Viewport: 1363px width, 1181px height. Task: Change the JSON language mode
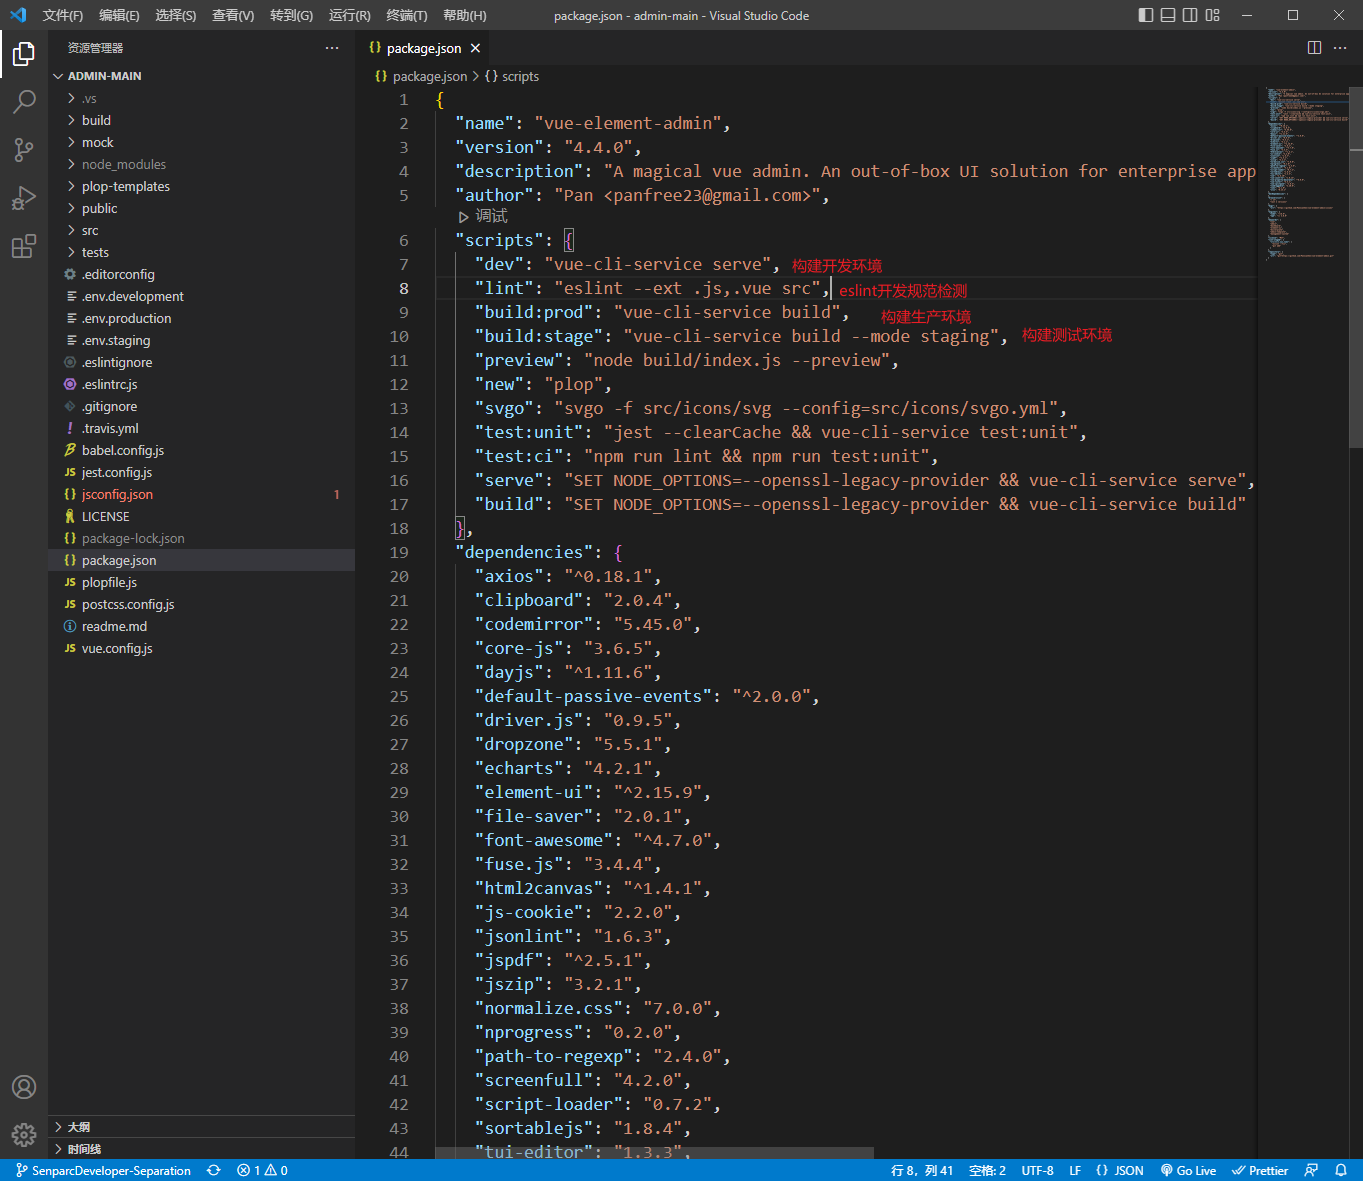click(1120, 1170)
